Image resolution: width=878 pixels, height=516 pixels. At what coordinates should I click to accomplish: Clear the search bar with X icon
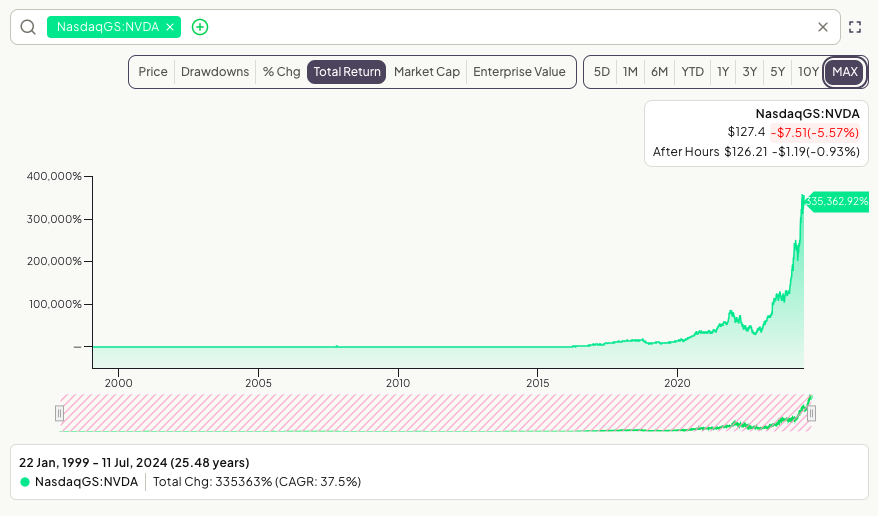tap(823, 27)
